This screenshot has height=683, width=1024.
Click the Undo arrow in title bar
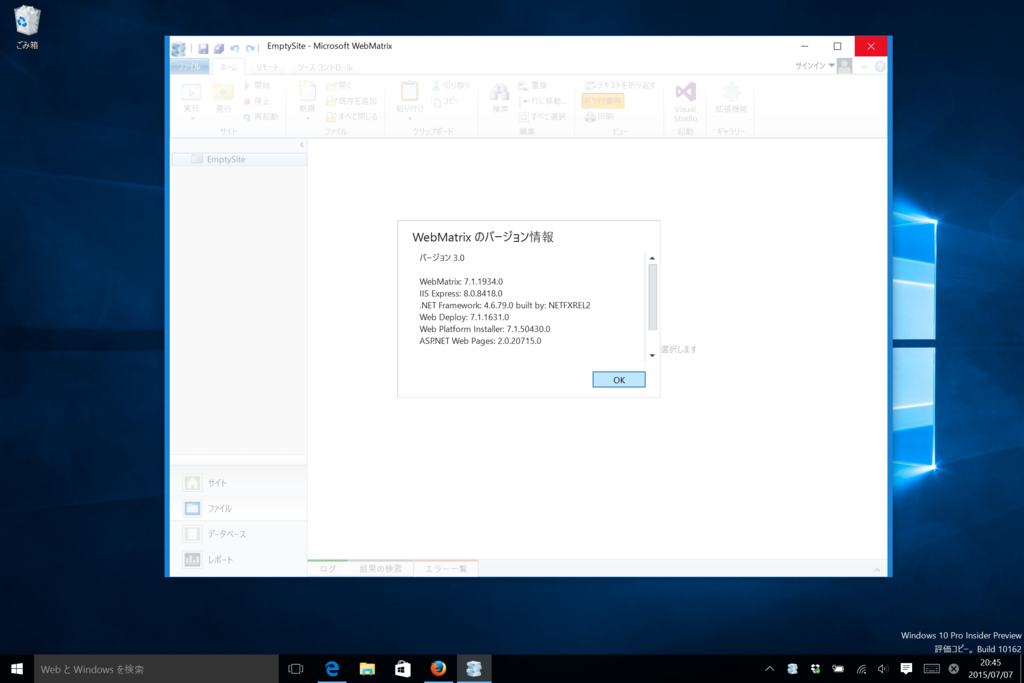click(234, 48)
